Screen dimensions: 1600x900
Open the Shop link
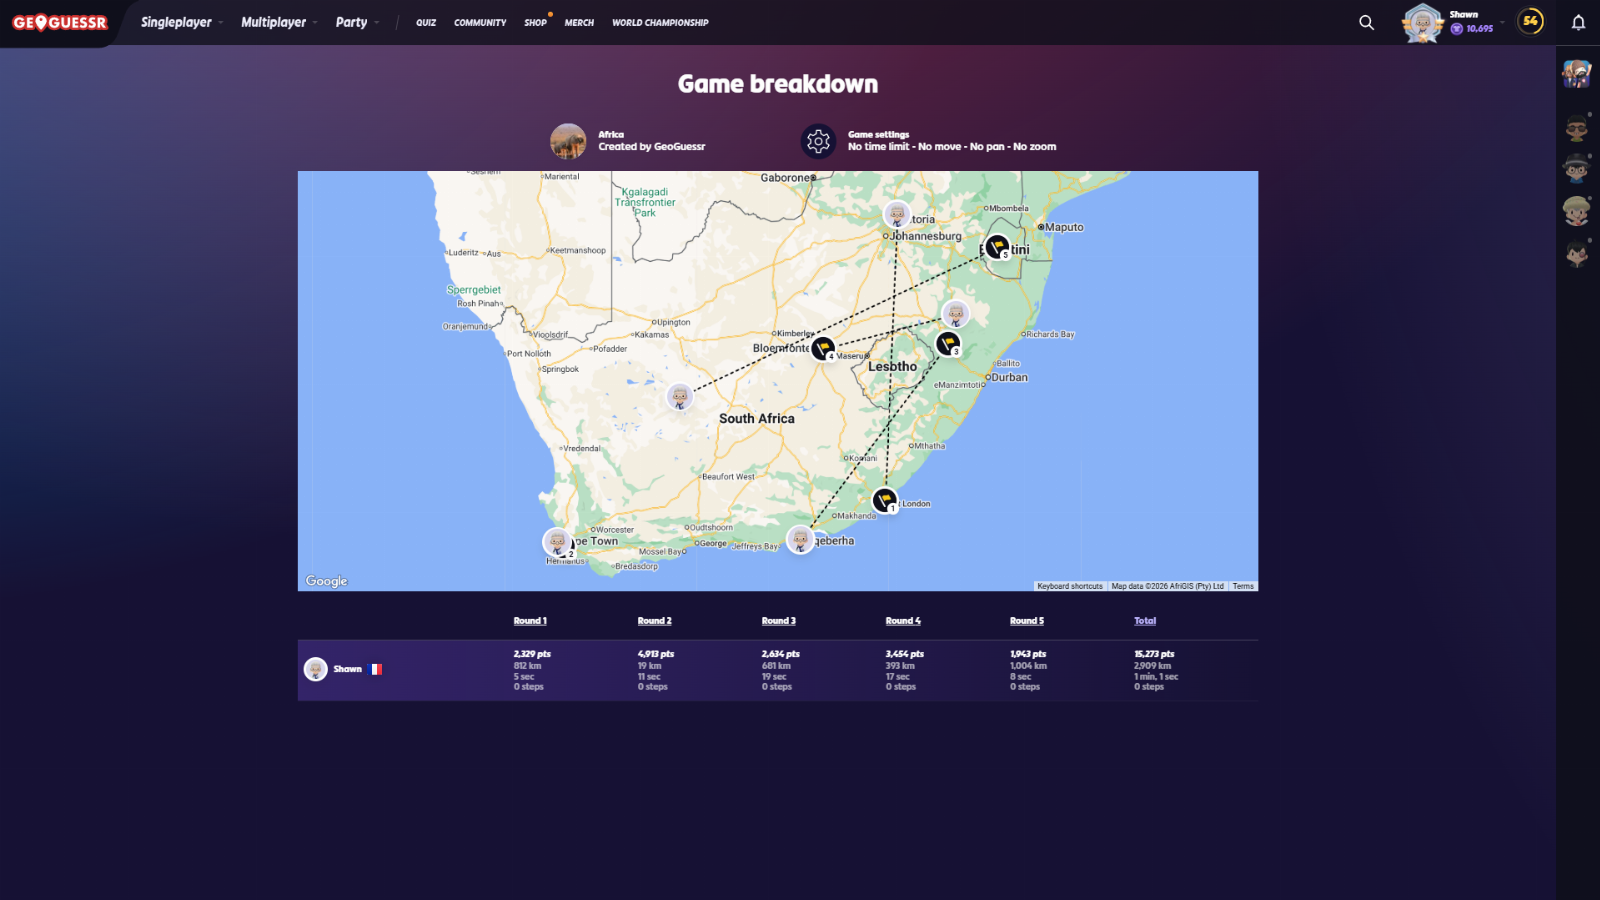[535, 22]
